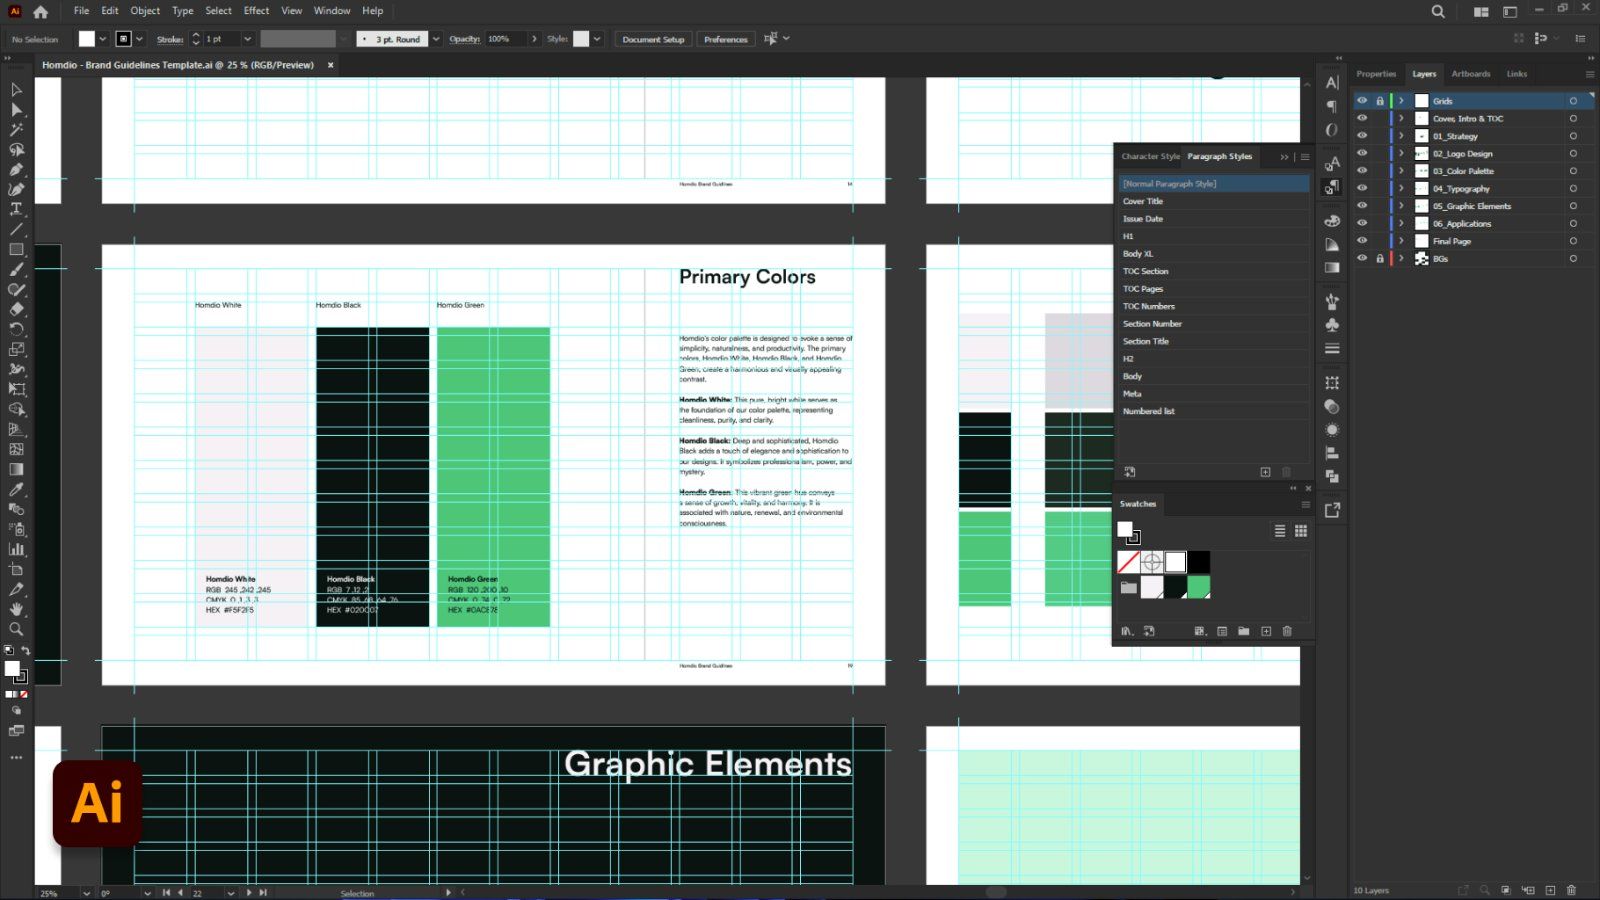Open the zoom level dropdown at 25%
The image size is (1600, 900).
87,893
